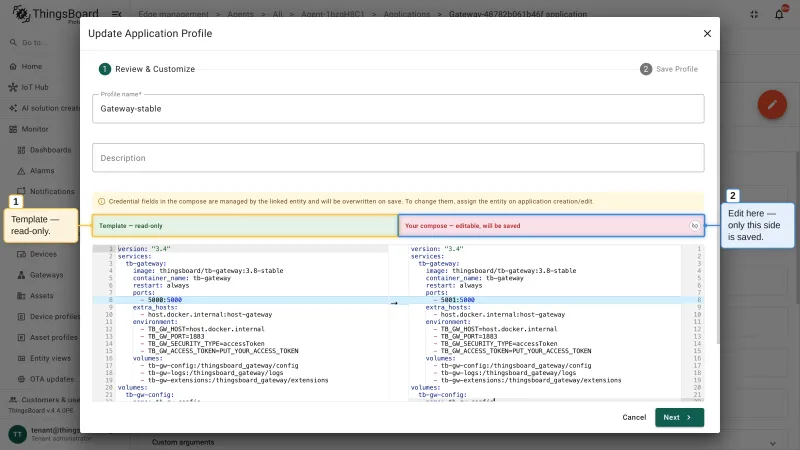Viewport: 800px width, 450px height.
Task: Click the Asset profiles icon
Action: [21, 338]
